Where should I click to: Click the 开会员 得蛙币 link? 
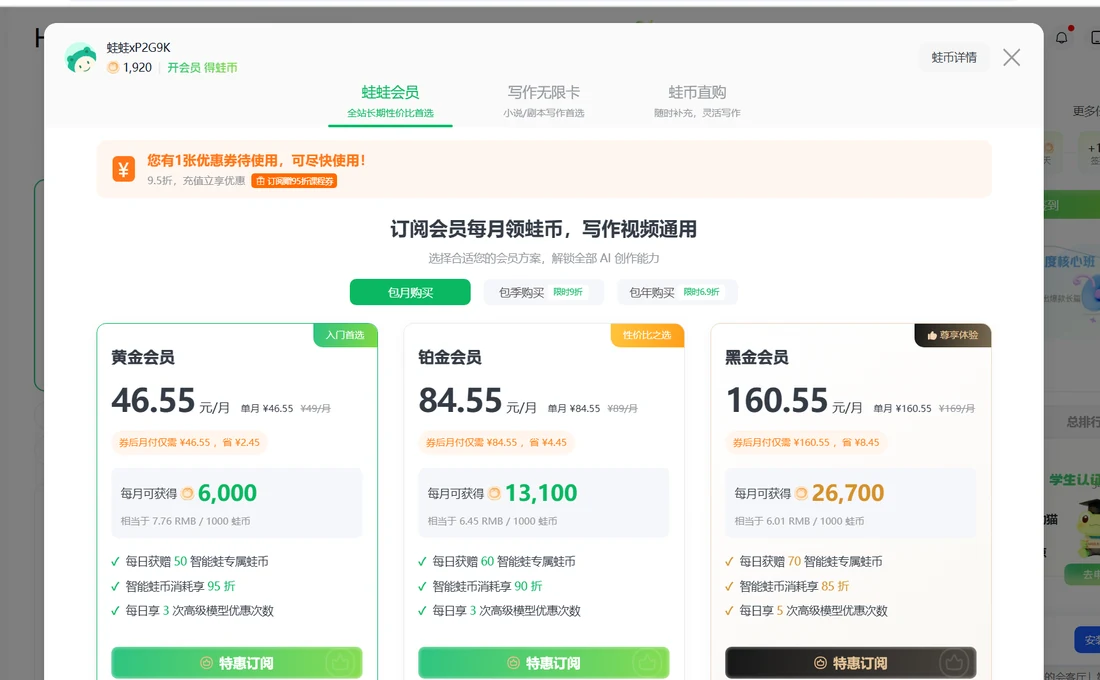click(202, 67)
